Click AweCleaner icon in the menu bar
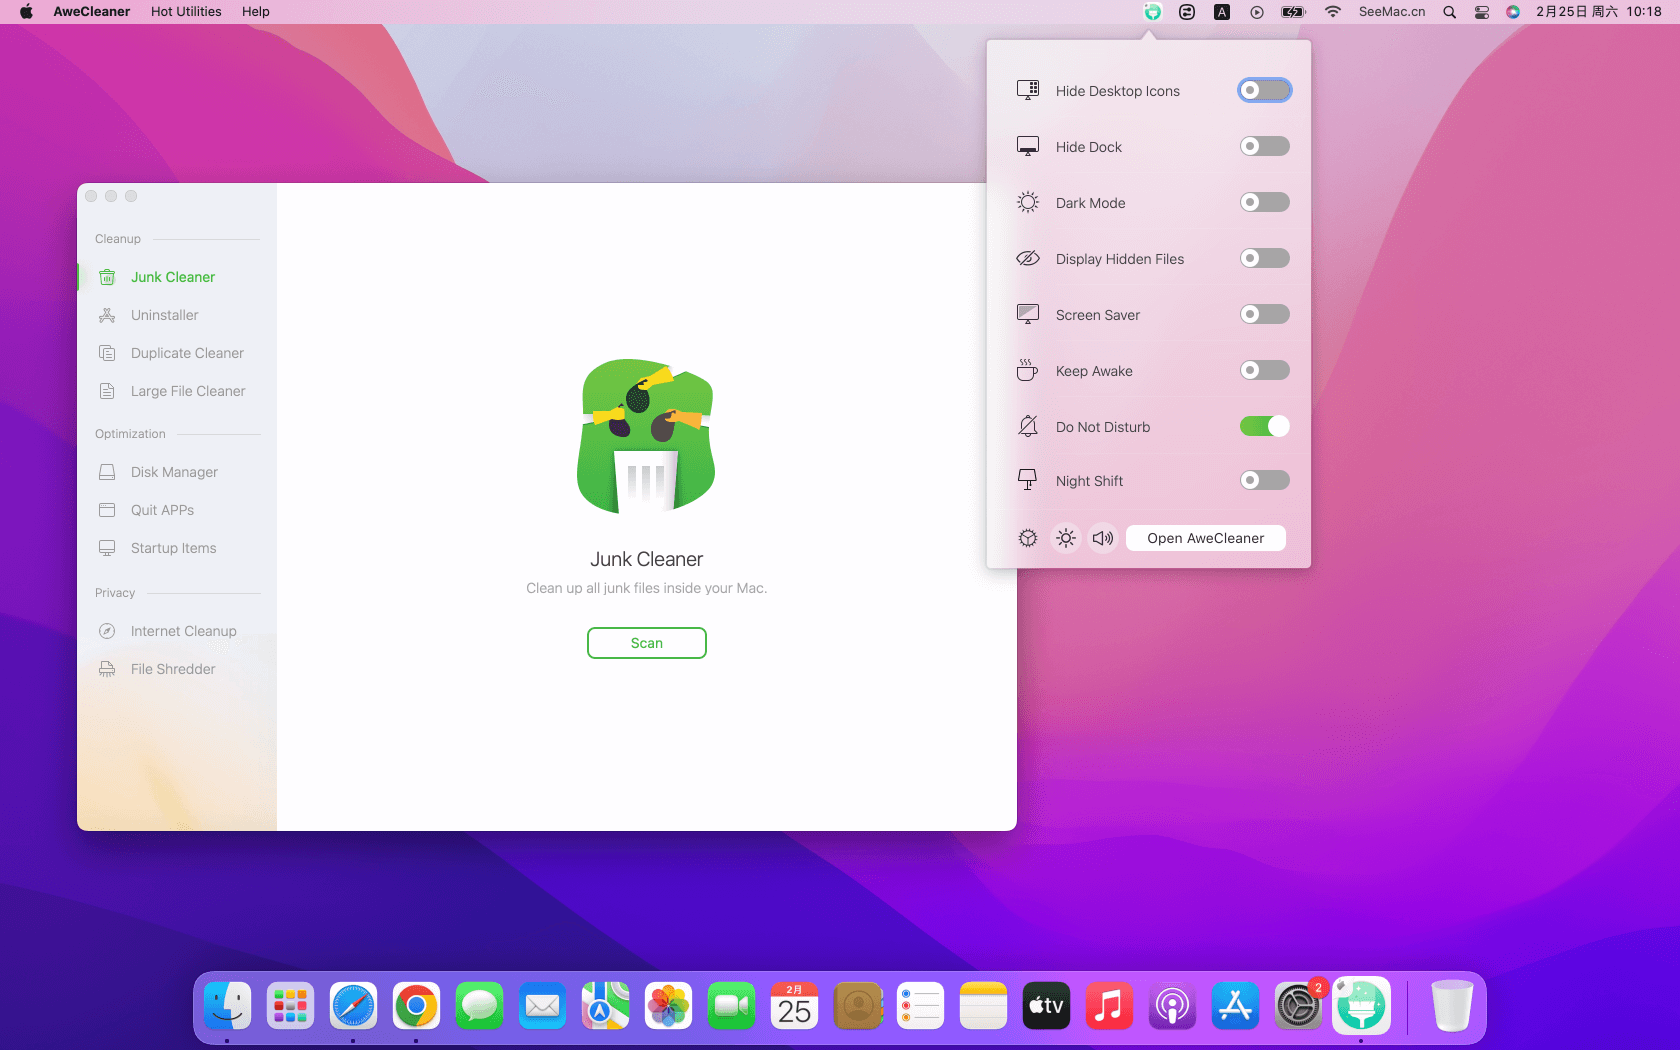The height and width of the screenshot is (1050, 1680). (1153, 12)
